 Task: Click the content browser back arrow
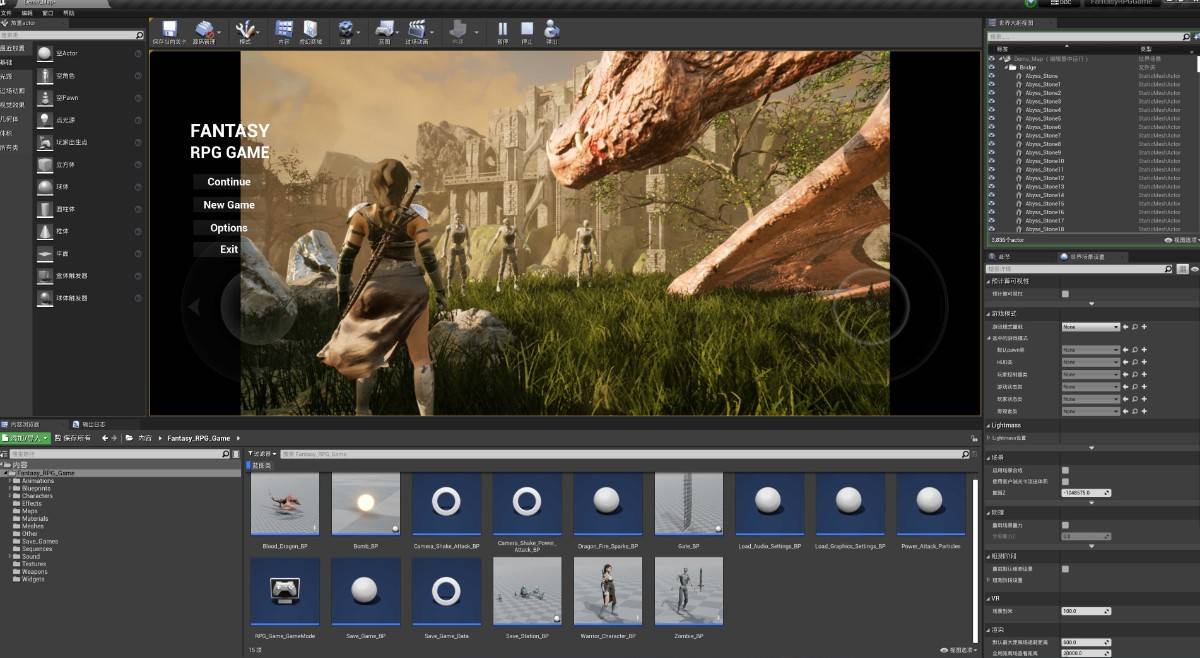click(104, 438)
